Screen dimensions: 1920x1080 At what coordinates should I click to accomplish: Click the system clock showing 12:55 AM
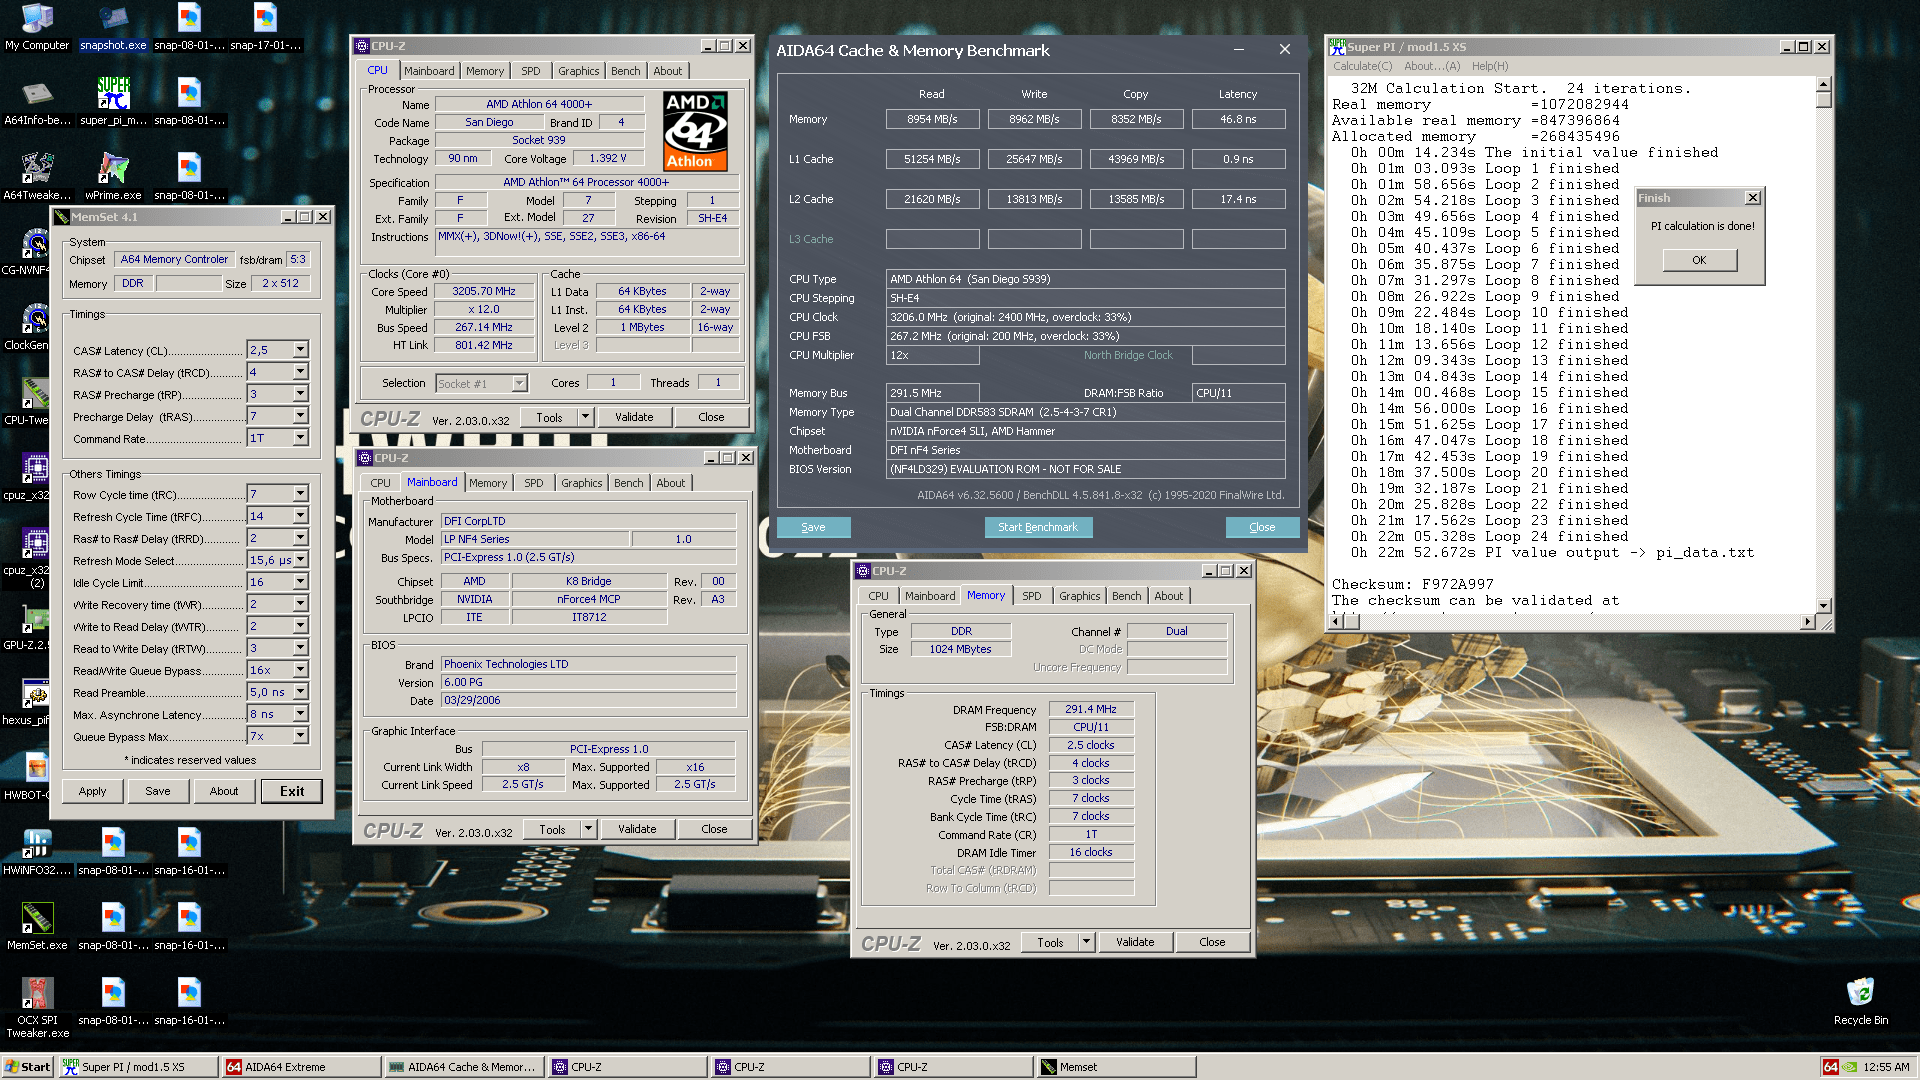[1886, 1067]
